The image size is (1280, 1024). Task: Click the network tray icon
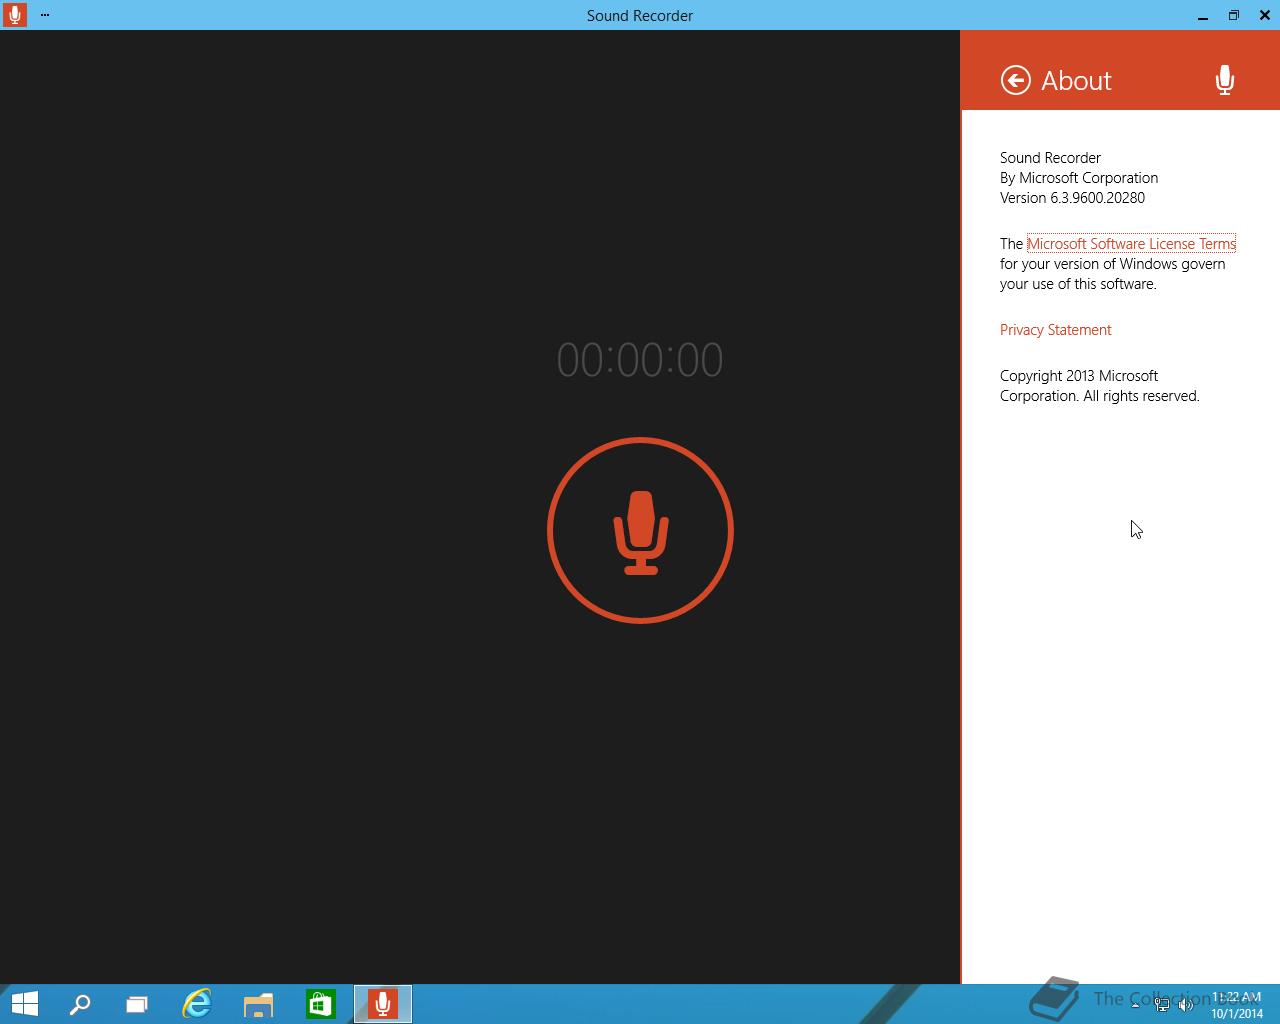pos(1162,1005)
